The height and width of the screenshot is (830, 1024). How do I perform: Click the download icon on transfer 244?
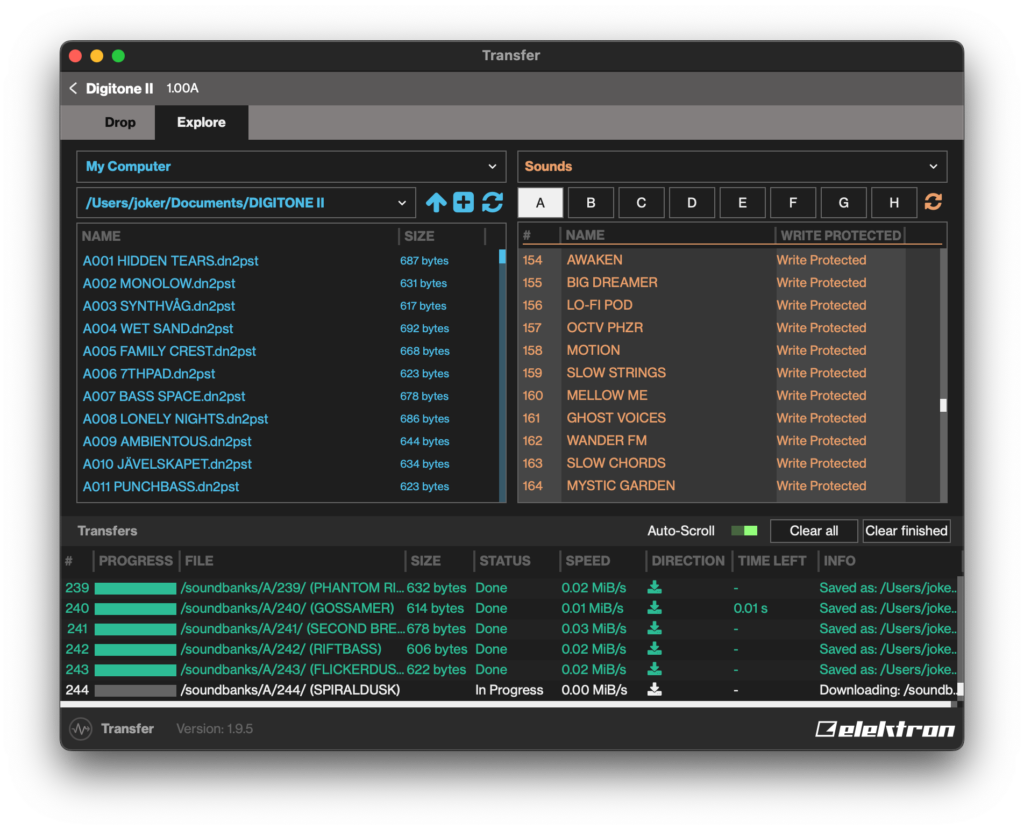(654, 690)
